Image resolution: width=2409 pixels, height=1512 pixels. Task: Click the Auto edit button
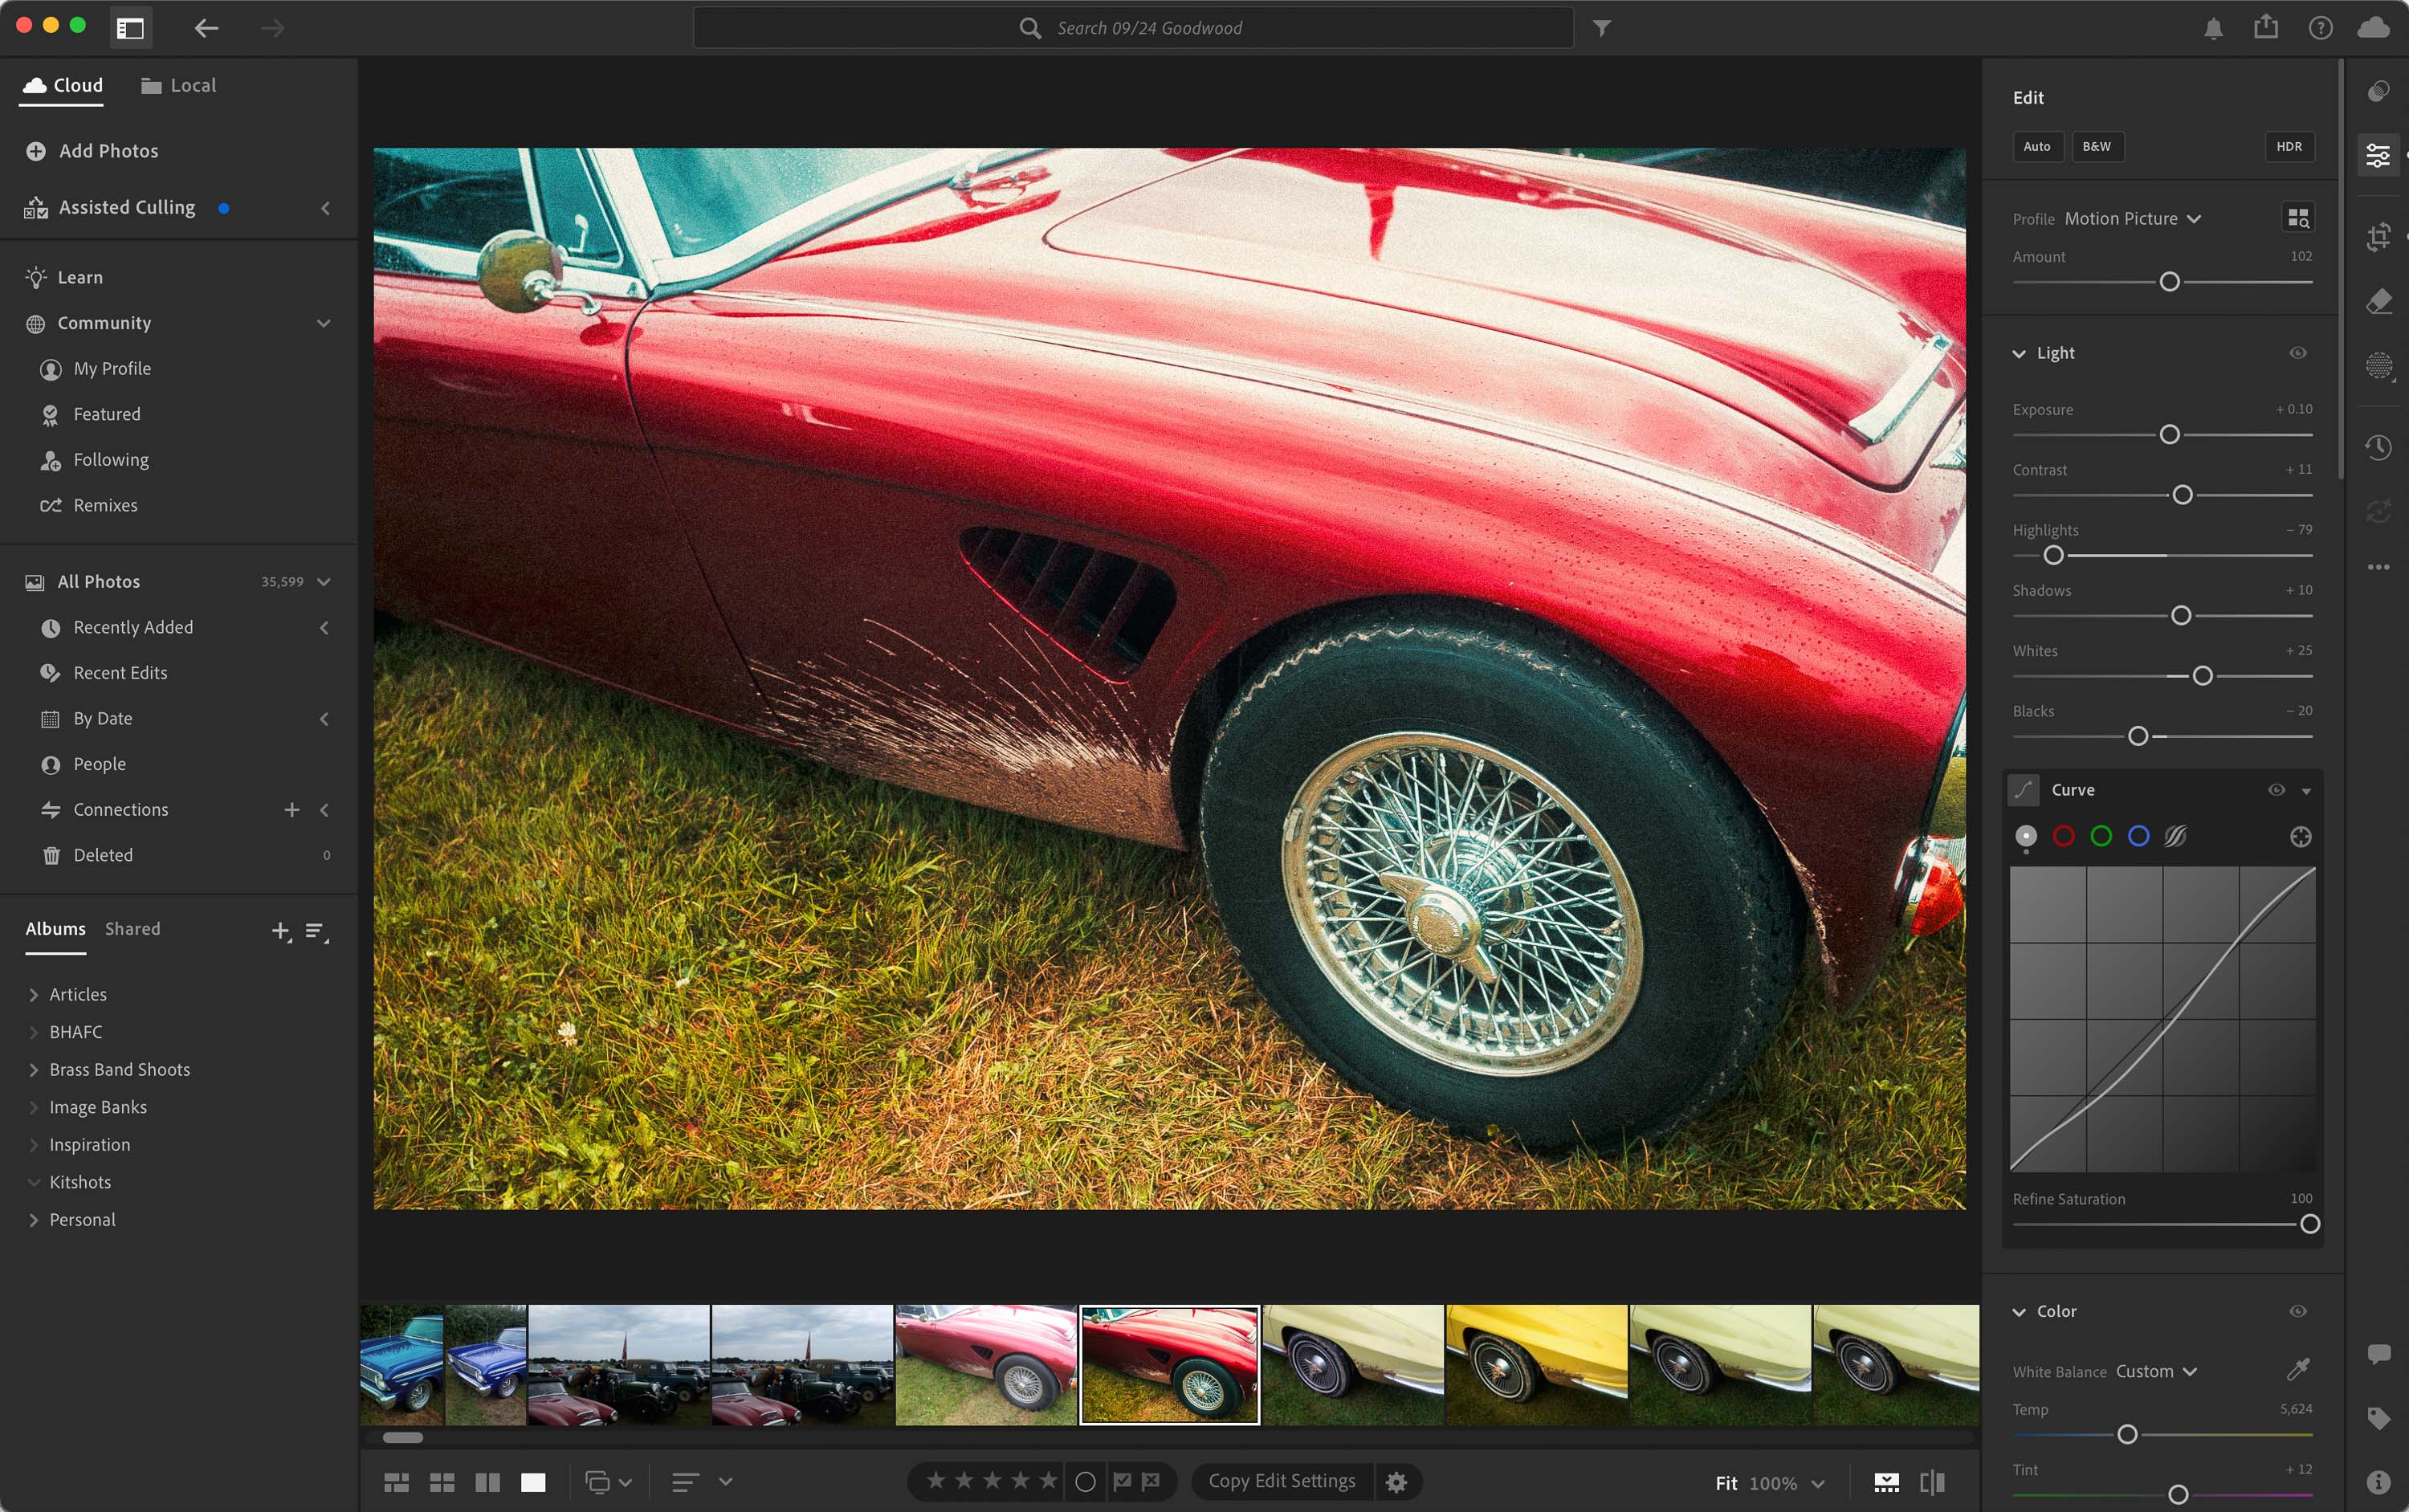point(2036,146)
